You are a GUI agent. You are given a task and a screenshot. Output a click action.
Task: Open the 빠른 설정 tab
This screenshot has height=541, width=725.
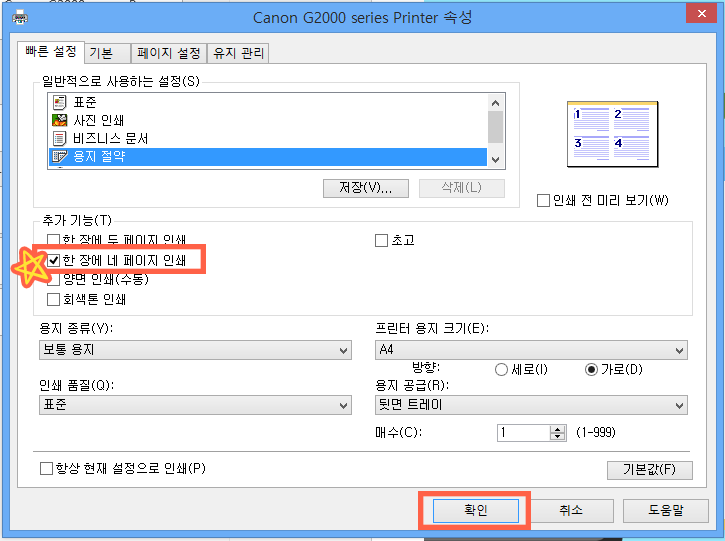pos(51,51)
